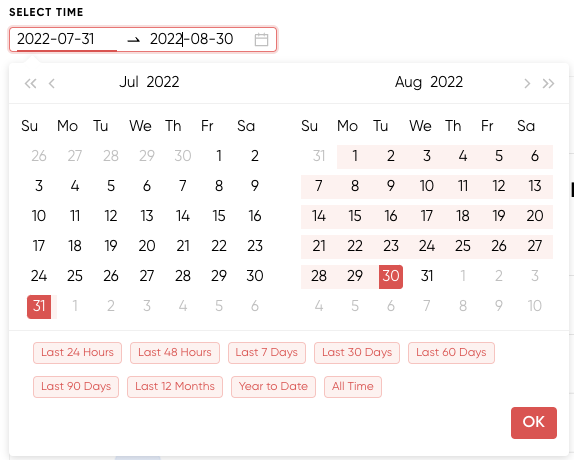Select August 31 in the right calendar
This screenshot has height=460, width=574.
(427, 276)
